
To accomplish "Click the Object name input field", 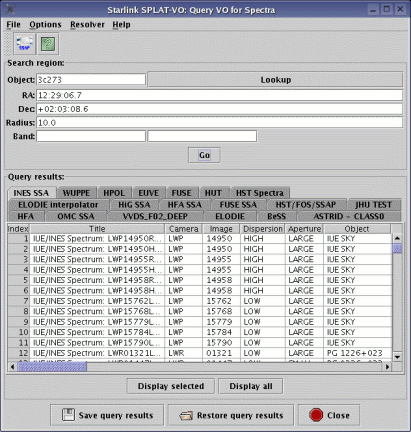I will pos(91,80).
